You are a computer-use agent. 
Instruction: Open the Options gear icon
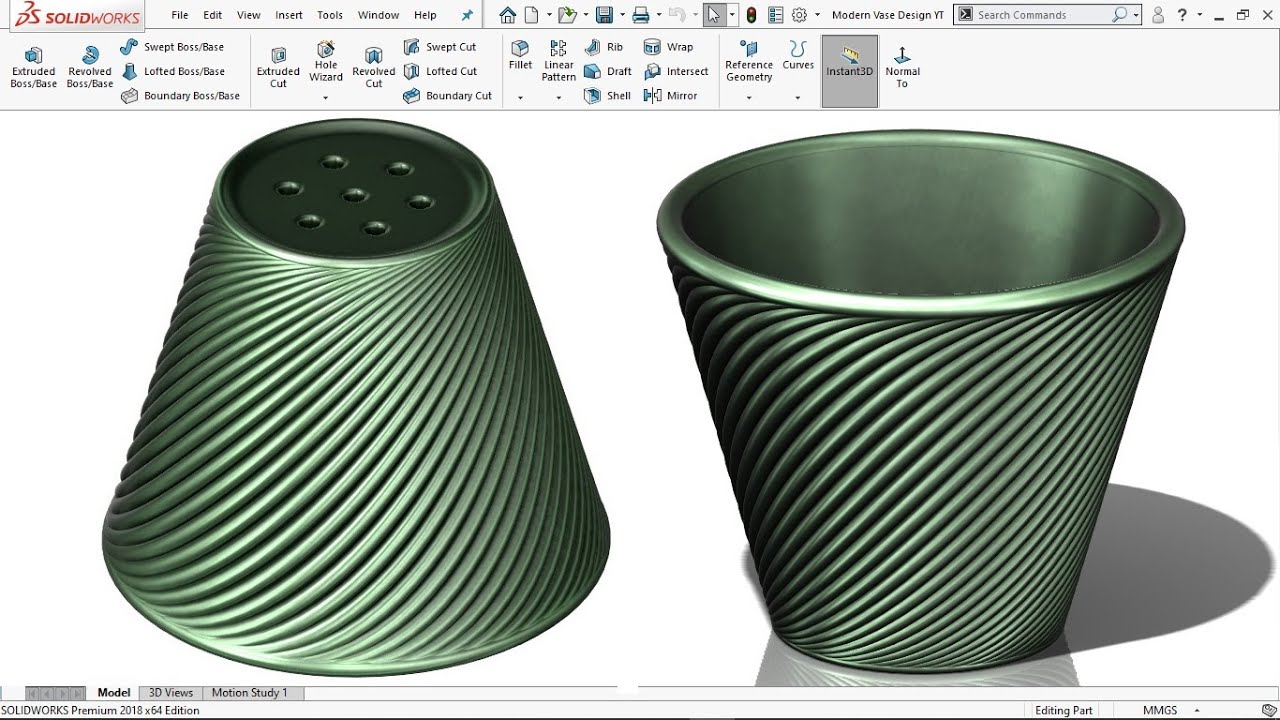799,15
